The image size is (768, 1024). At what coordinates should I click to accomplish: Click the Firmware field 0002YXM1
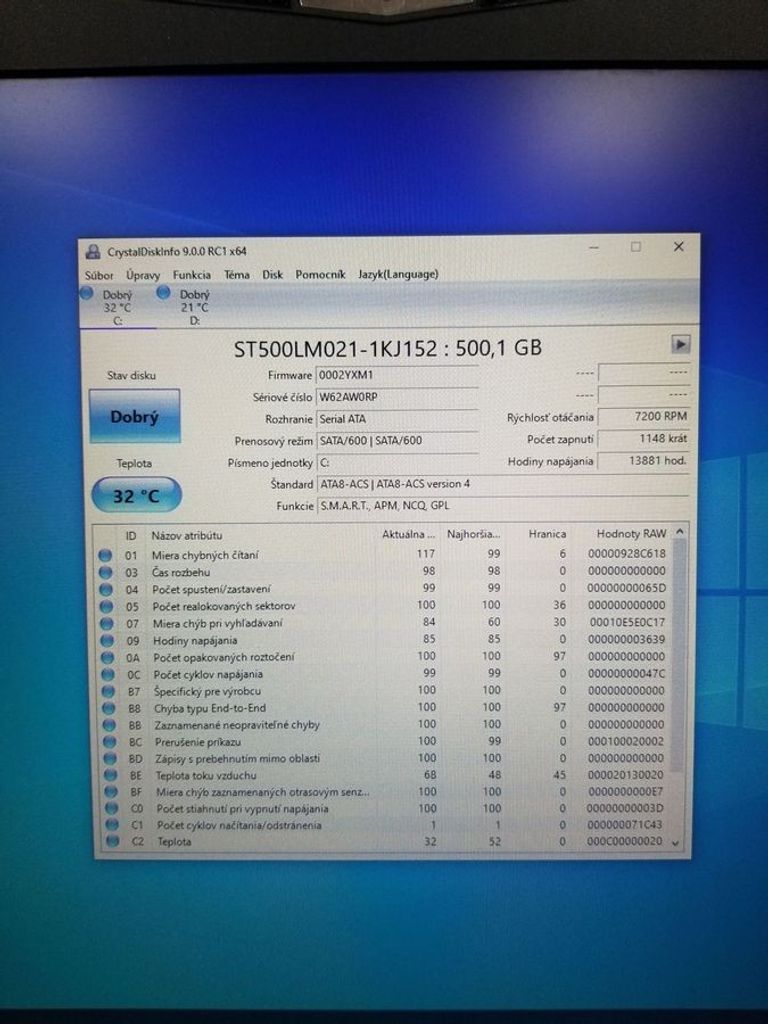coord(397,376)
